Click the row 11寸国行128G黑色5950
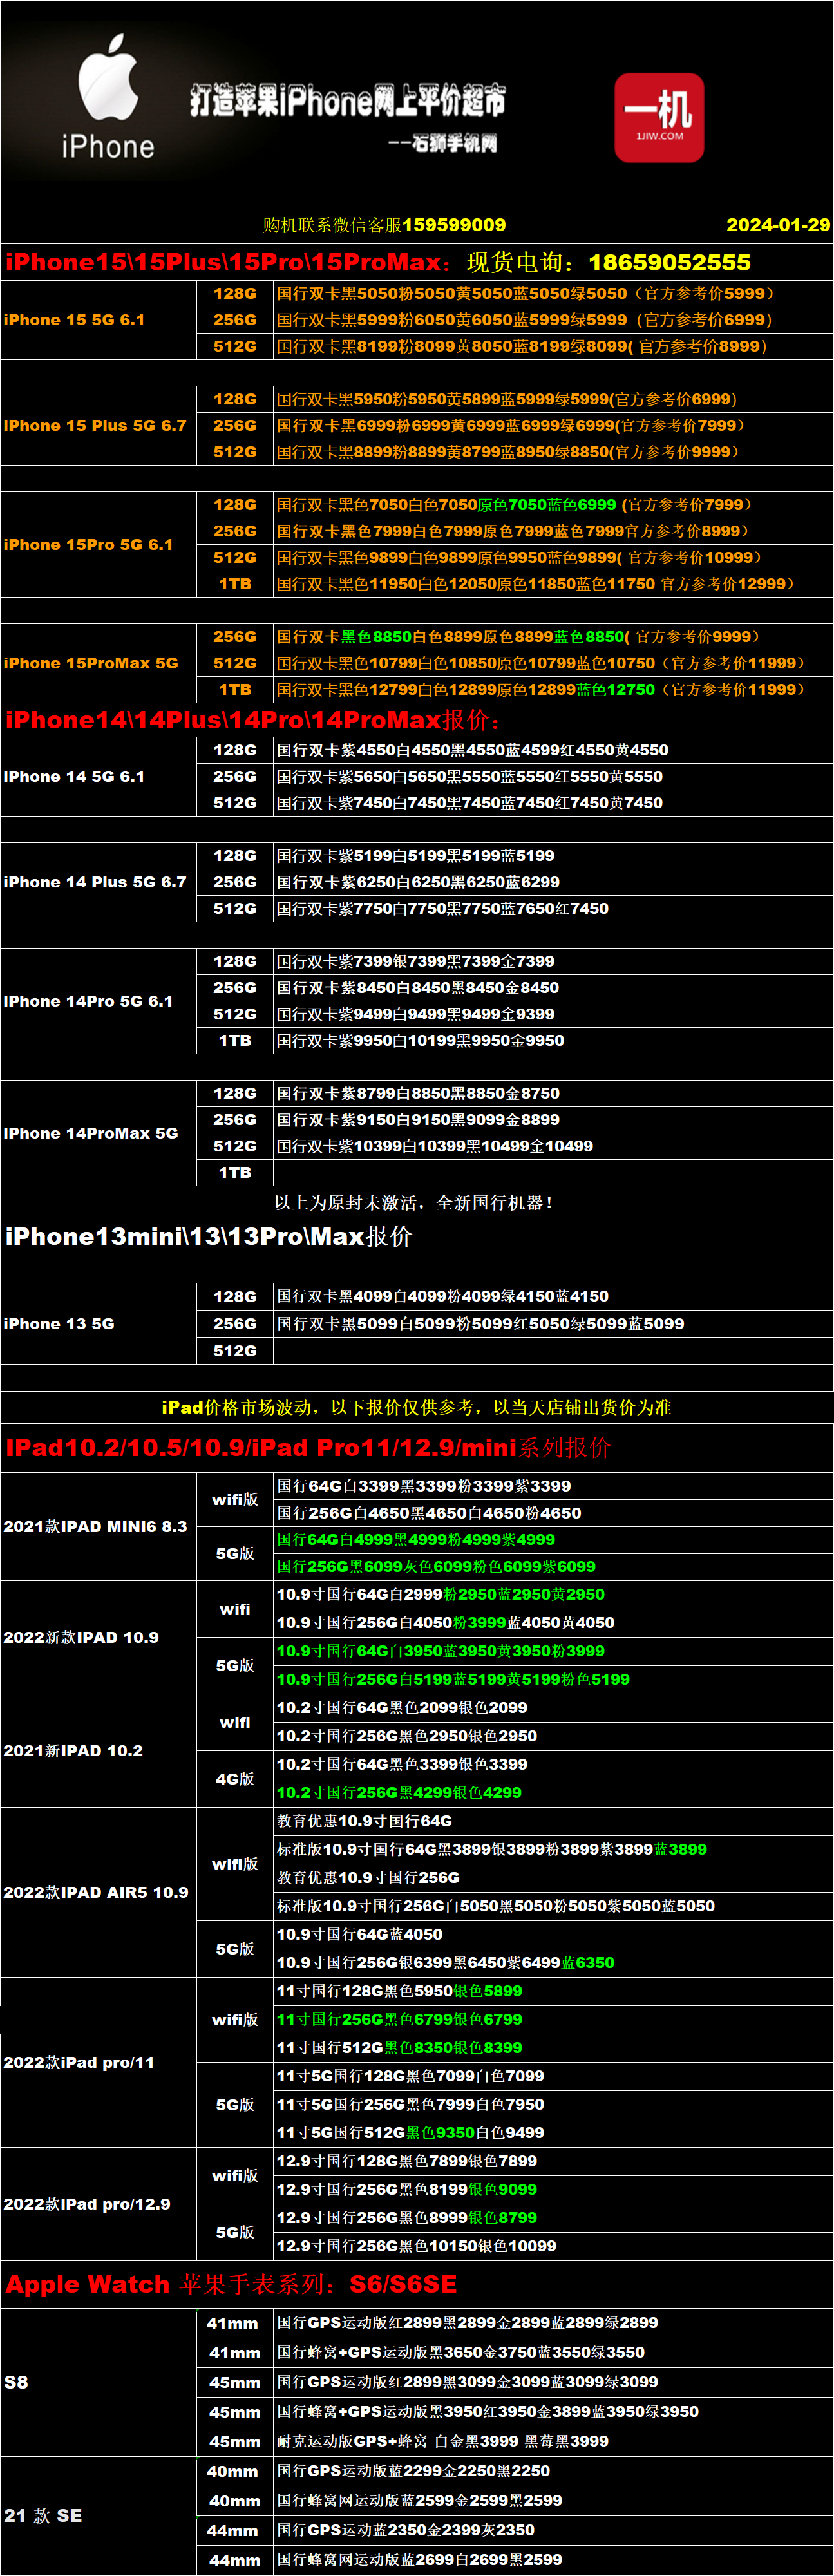 pos(553,1991)
